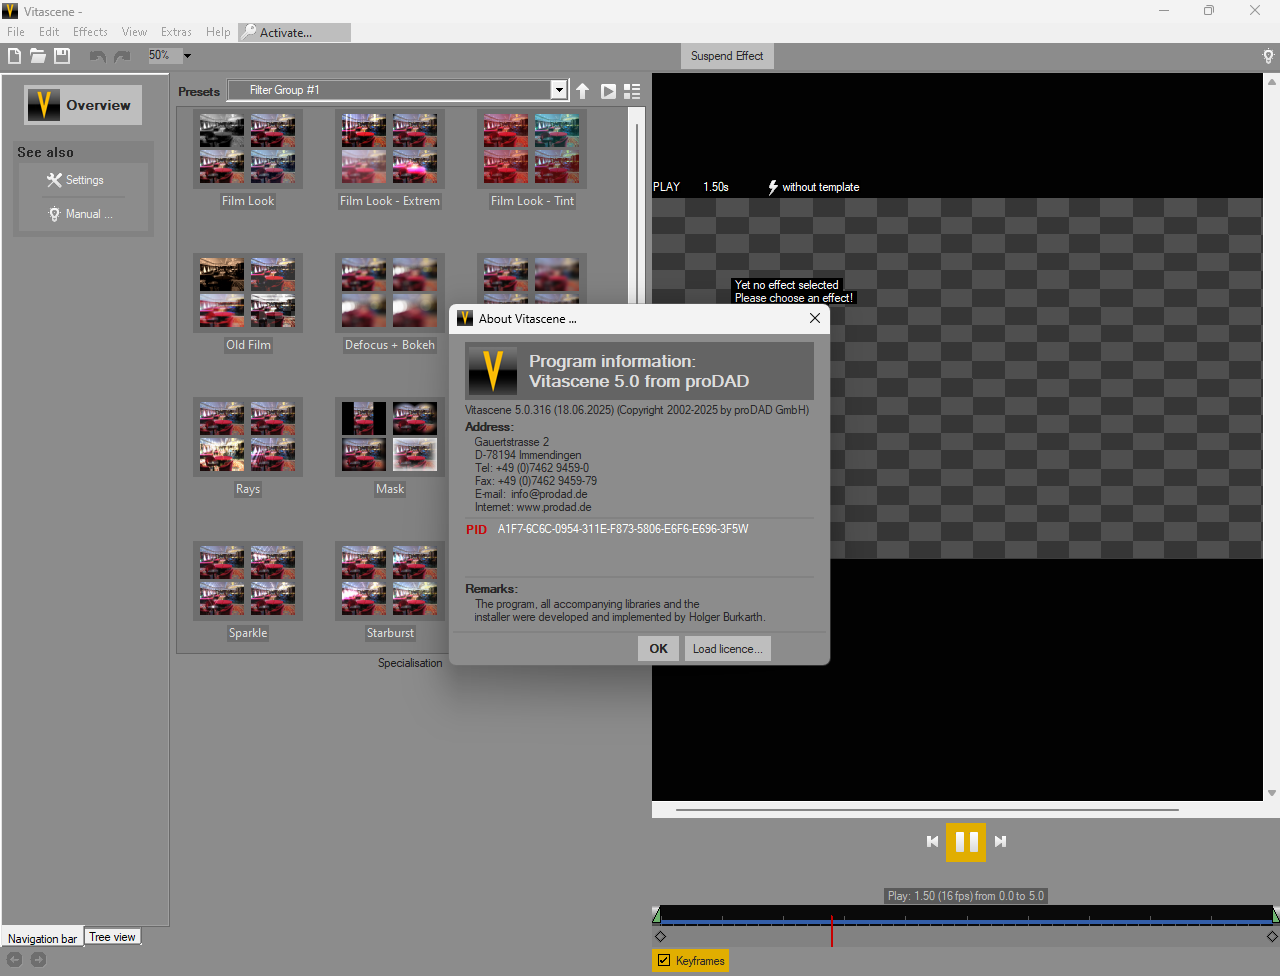Image resolution: width=1280 pixels, height=976 pixels.
Task: Click the back navigation arrow at bottom left
Action: [x=14, y=960]
